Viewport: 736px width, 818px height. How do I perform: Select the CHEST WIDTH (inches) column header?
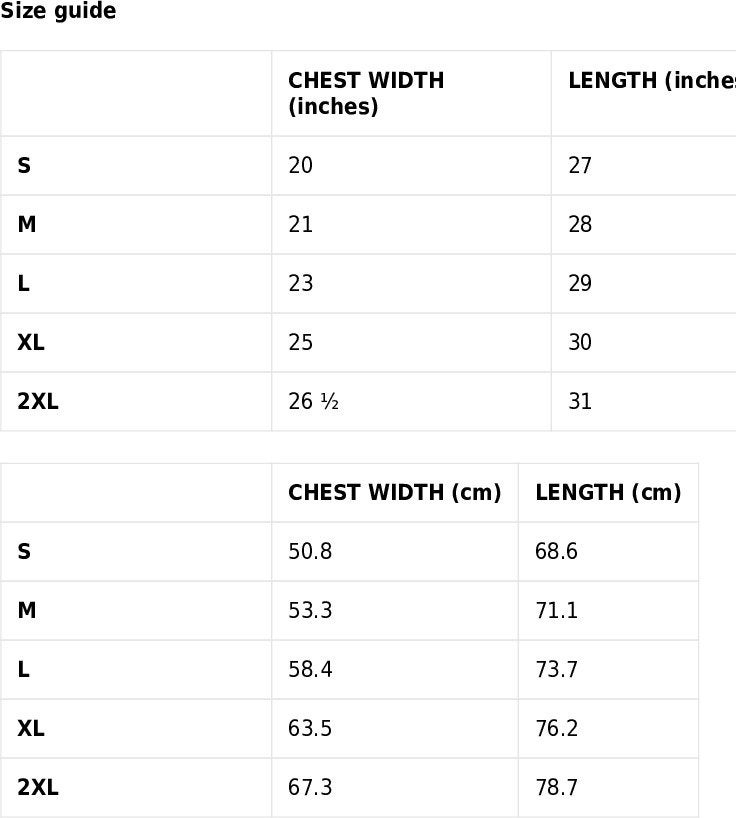[x=366, y=93]
